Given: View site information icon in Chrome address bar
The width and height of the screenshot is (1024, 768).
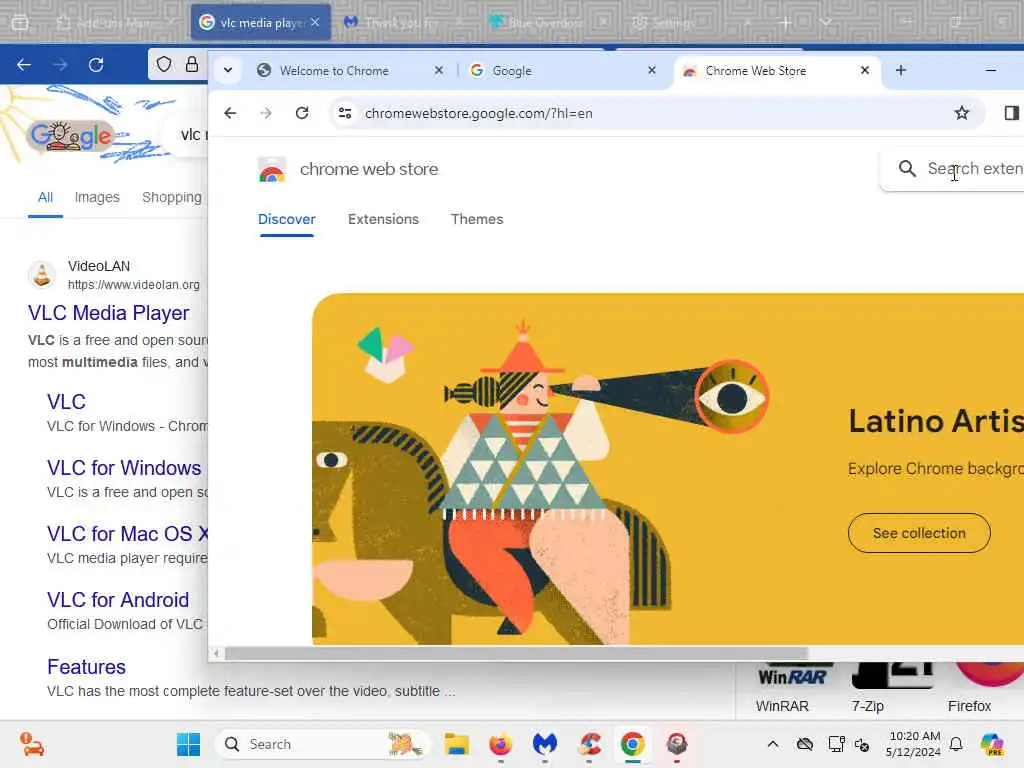Looking at the screenshot, I should coord(345,113).
